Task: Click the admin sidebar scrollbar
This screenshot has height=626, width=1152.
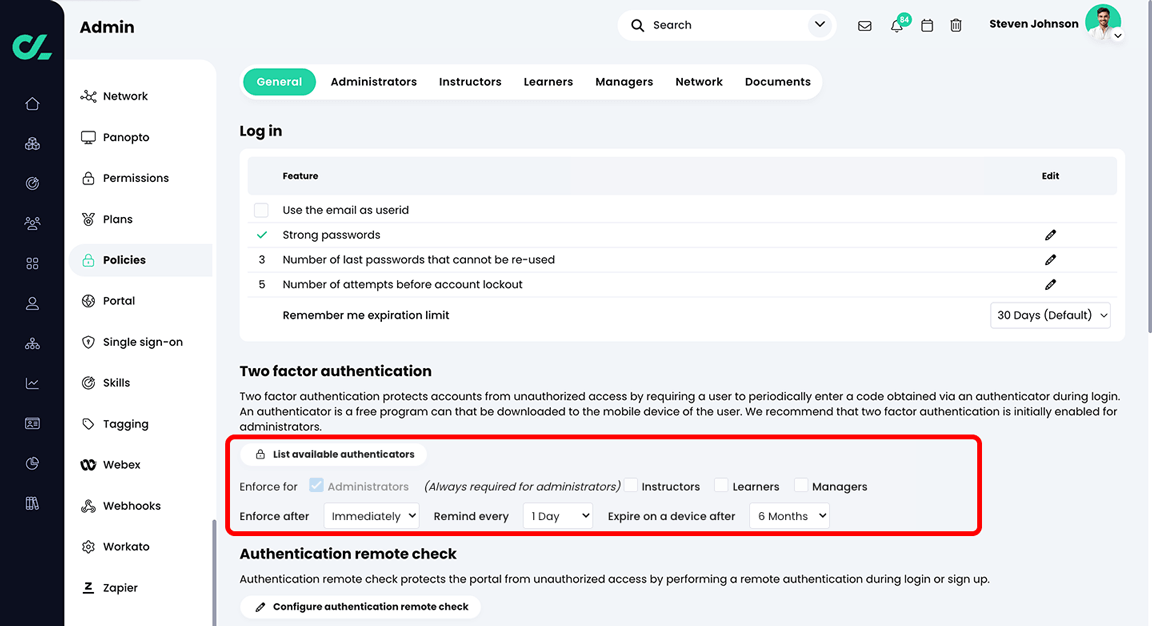Action: tap(214, 572)
